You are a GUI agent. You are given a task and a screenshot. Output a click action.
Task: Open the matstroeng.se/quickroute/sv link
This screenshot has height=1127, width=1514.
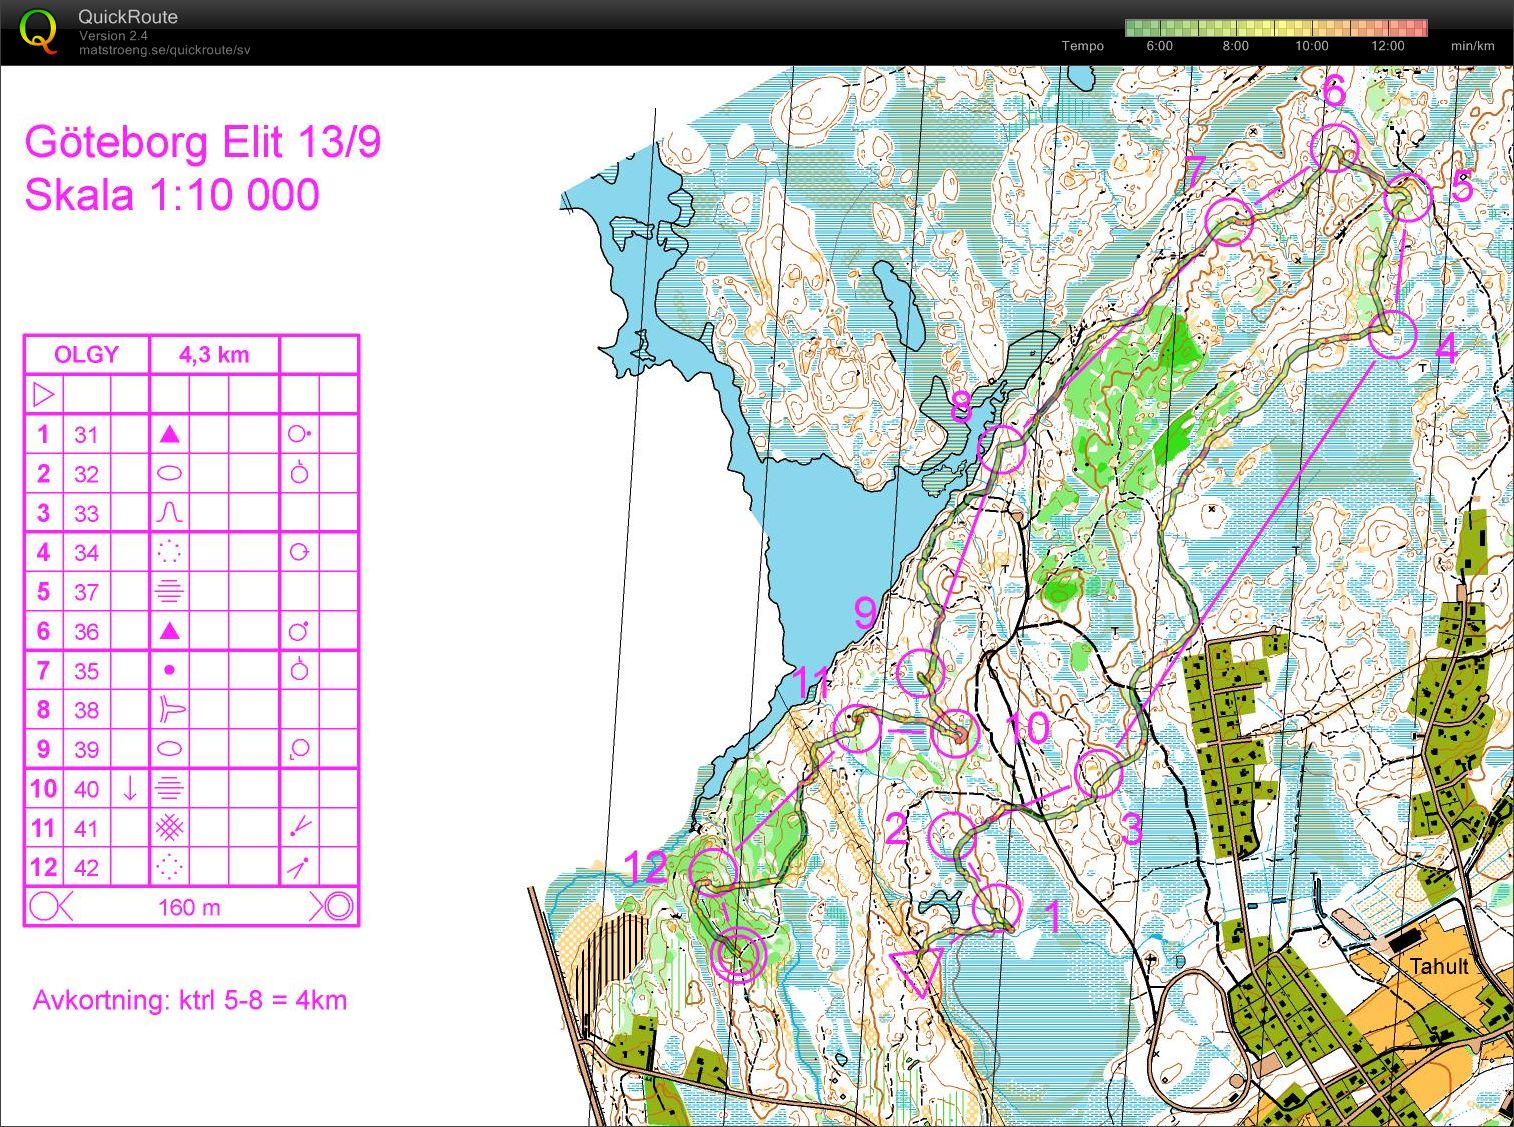[164, 50]
